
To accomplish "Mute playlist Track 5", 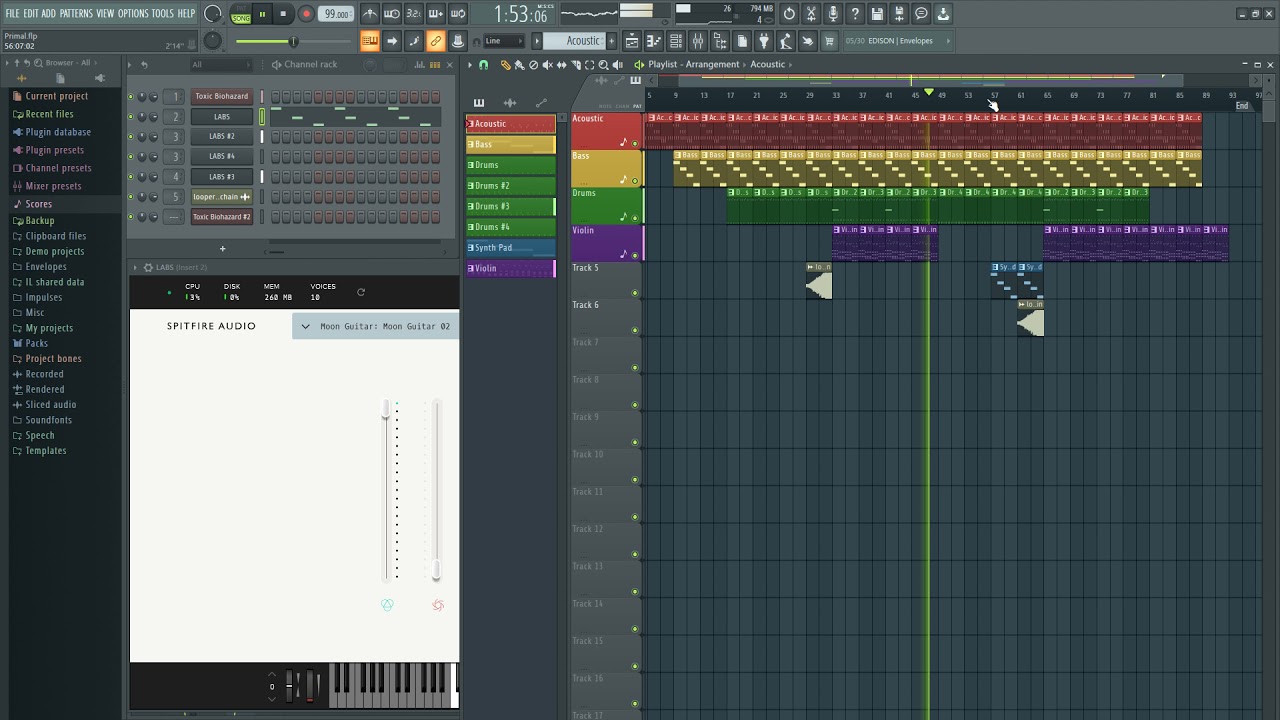I will tap(635, 293).
